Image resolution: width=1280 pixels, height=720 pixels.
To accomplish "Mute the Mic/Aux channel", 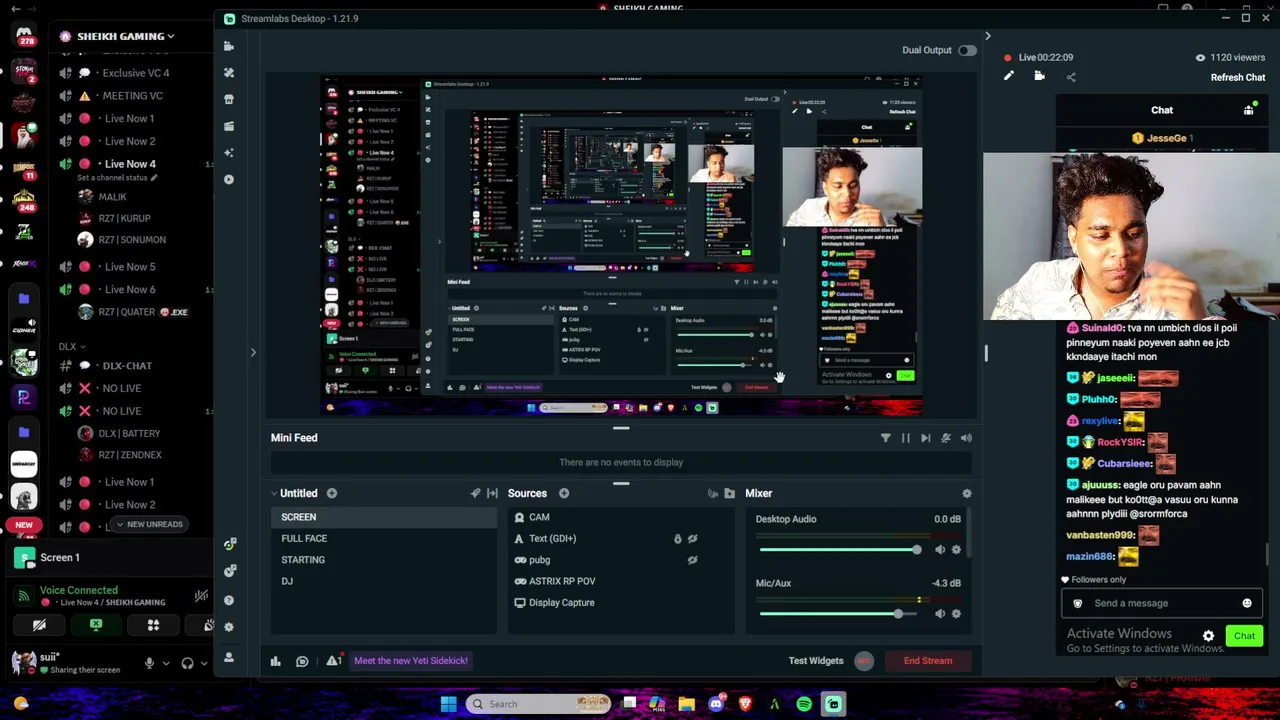I will [940, 614].
